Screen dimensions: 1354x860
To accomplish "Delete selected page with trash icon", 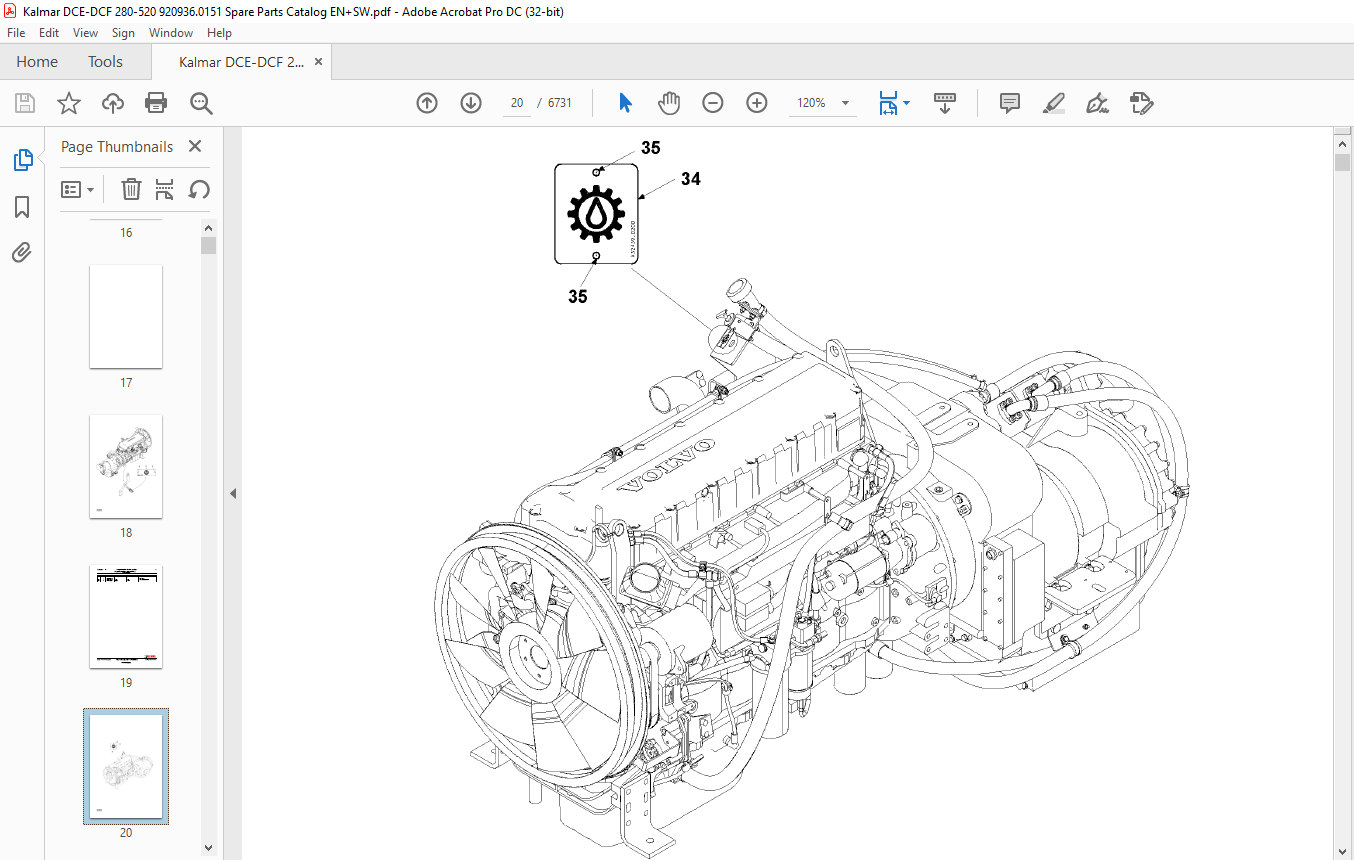I will pos(131,189).
